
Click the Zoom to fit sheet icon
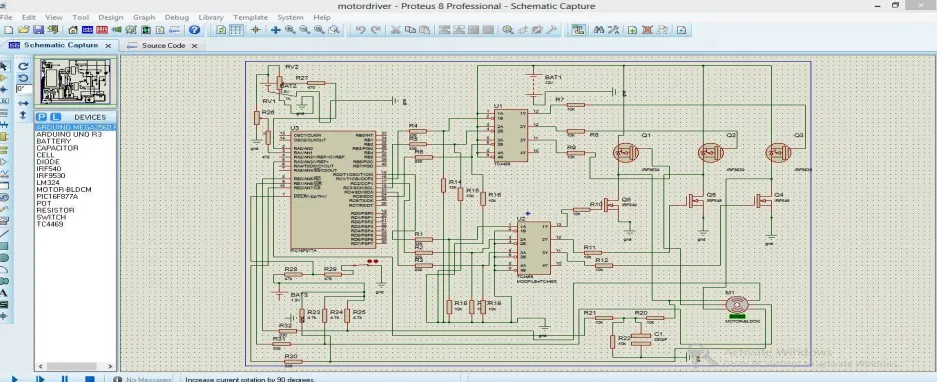click(x=320, y=29)
